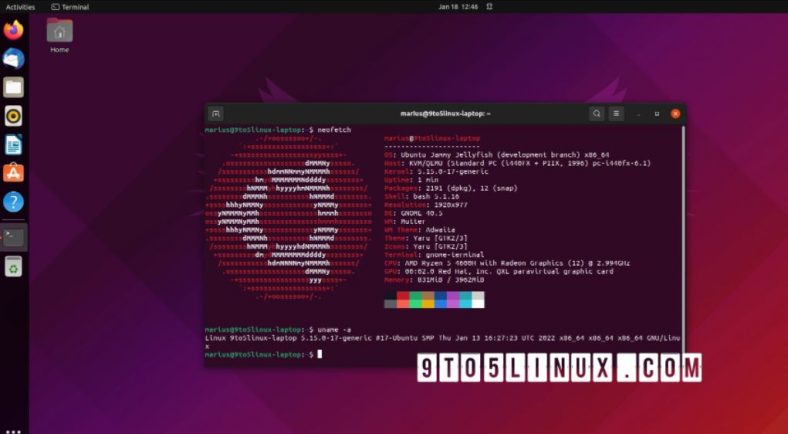
Task: Click the Kernel '5.15.0-17-generic' line
Action: pos(436,172)
